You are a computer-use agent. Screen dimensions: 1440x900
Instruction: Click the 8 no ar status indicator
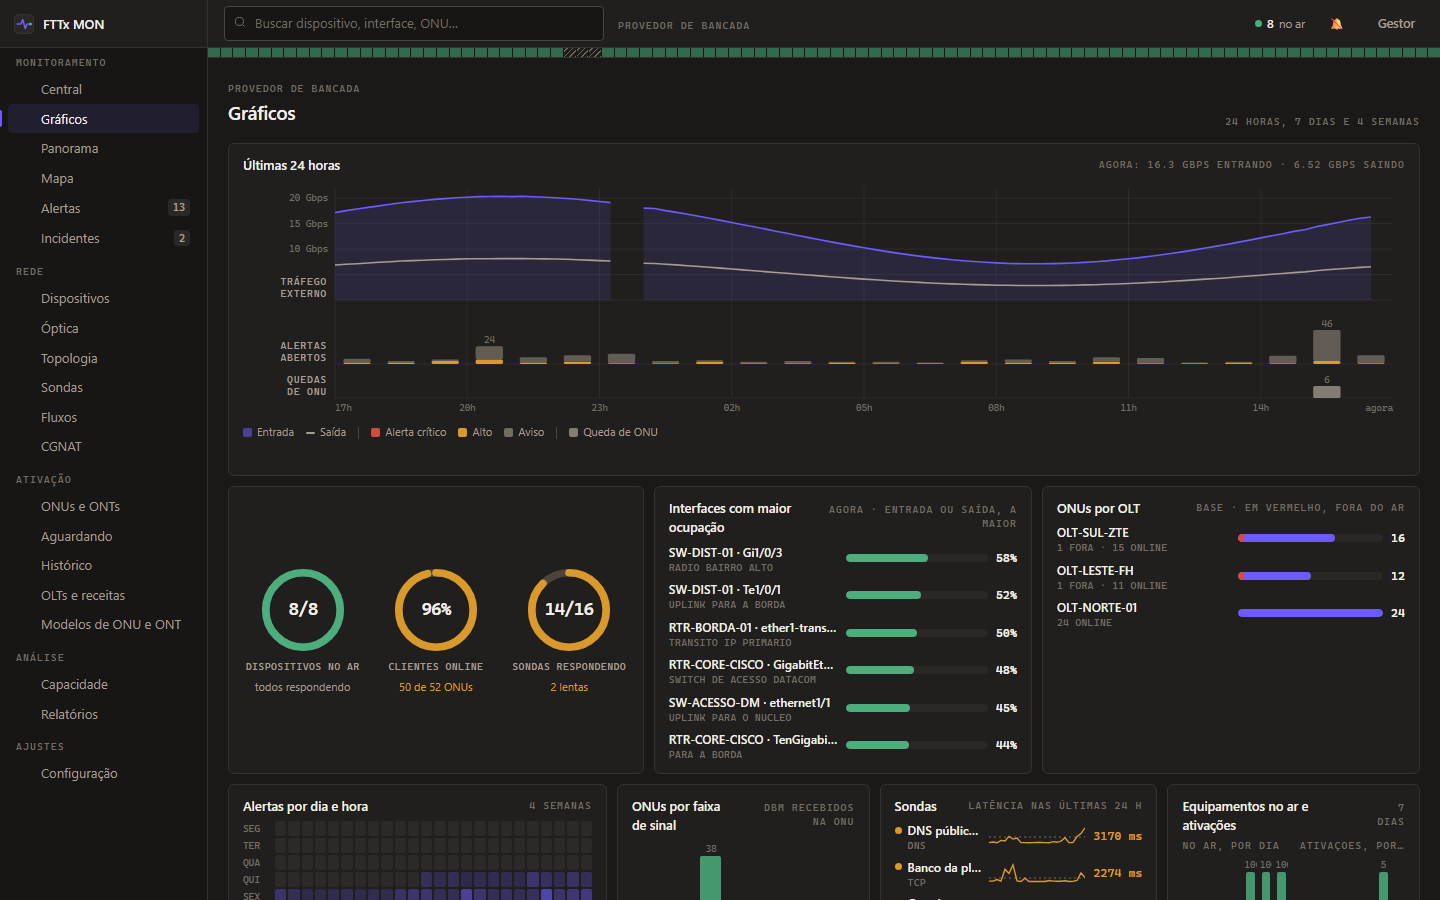coord(1280,24)
